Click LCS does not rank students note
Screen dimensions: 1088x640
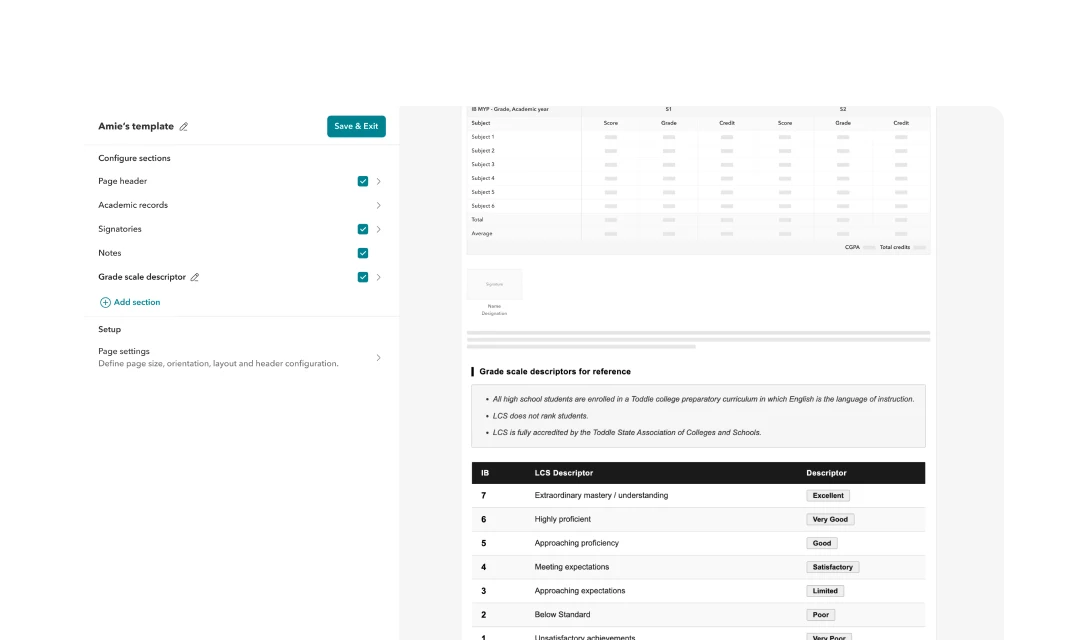540,416
